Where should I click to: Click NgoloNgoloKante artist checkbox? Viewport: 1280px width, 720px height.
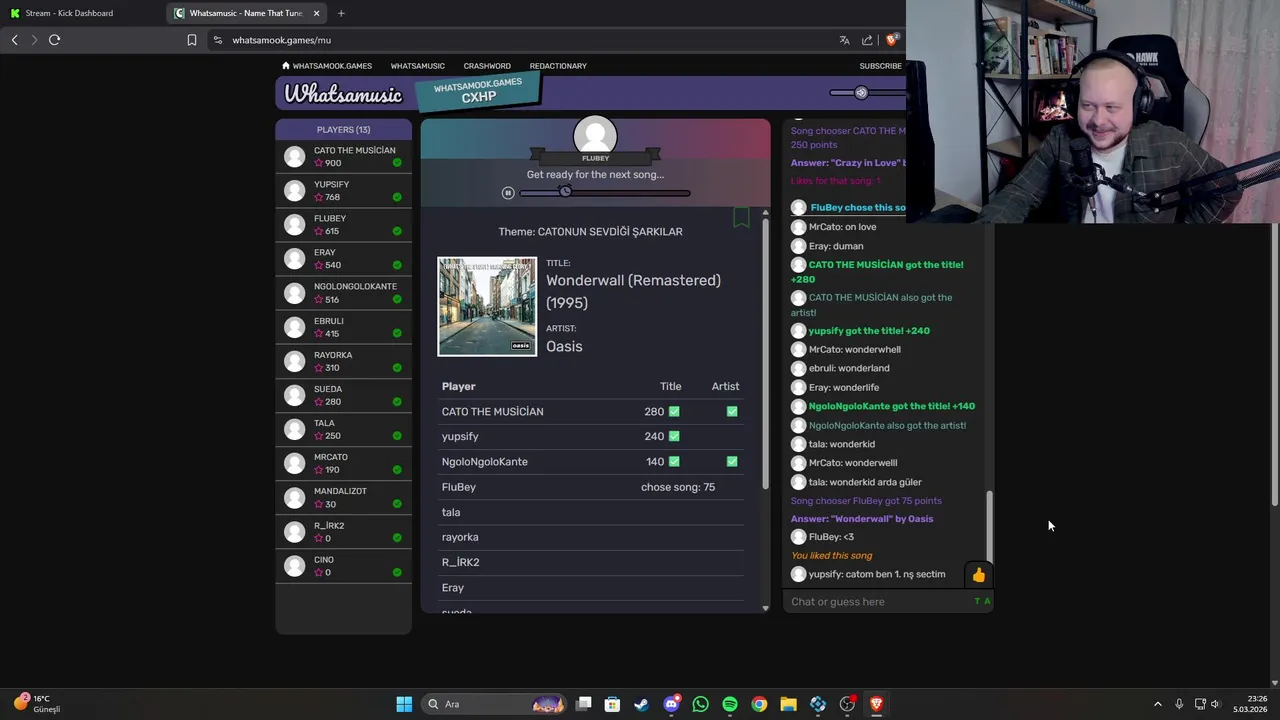coord(732,462)
